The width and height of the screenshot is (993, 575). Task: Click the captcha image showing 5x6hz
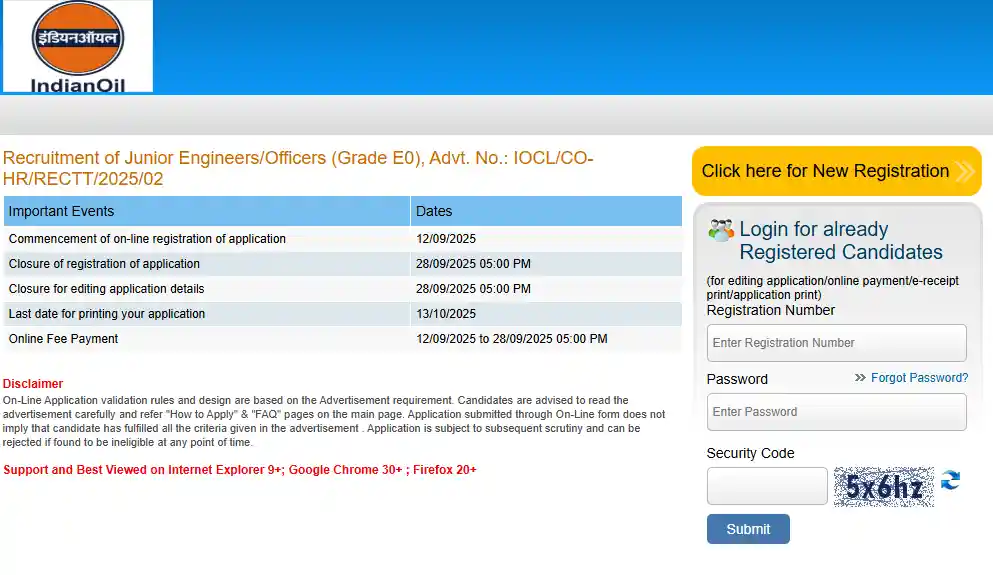coord(883,487)
